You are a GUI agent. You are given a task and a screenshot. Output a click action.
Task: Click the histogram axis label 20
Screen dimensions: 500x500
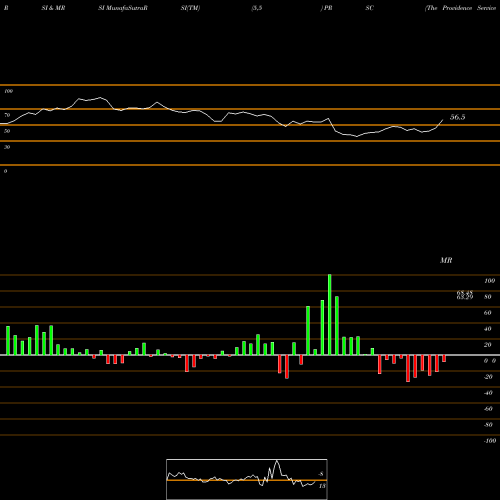pos(488,345)
